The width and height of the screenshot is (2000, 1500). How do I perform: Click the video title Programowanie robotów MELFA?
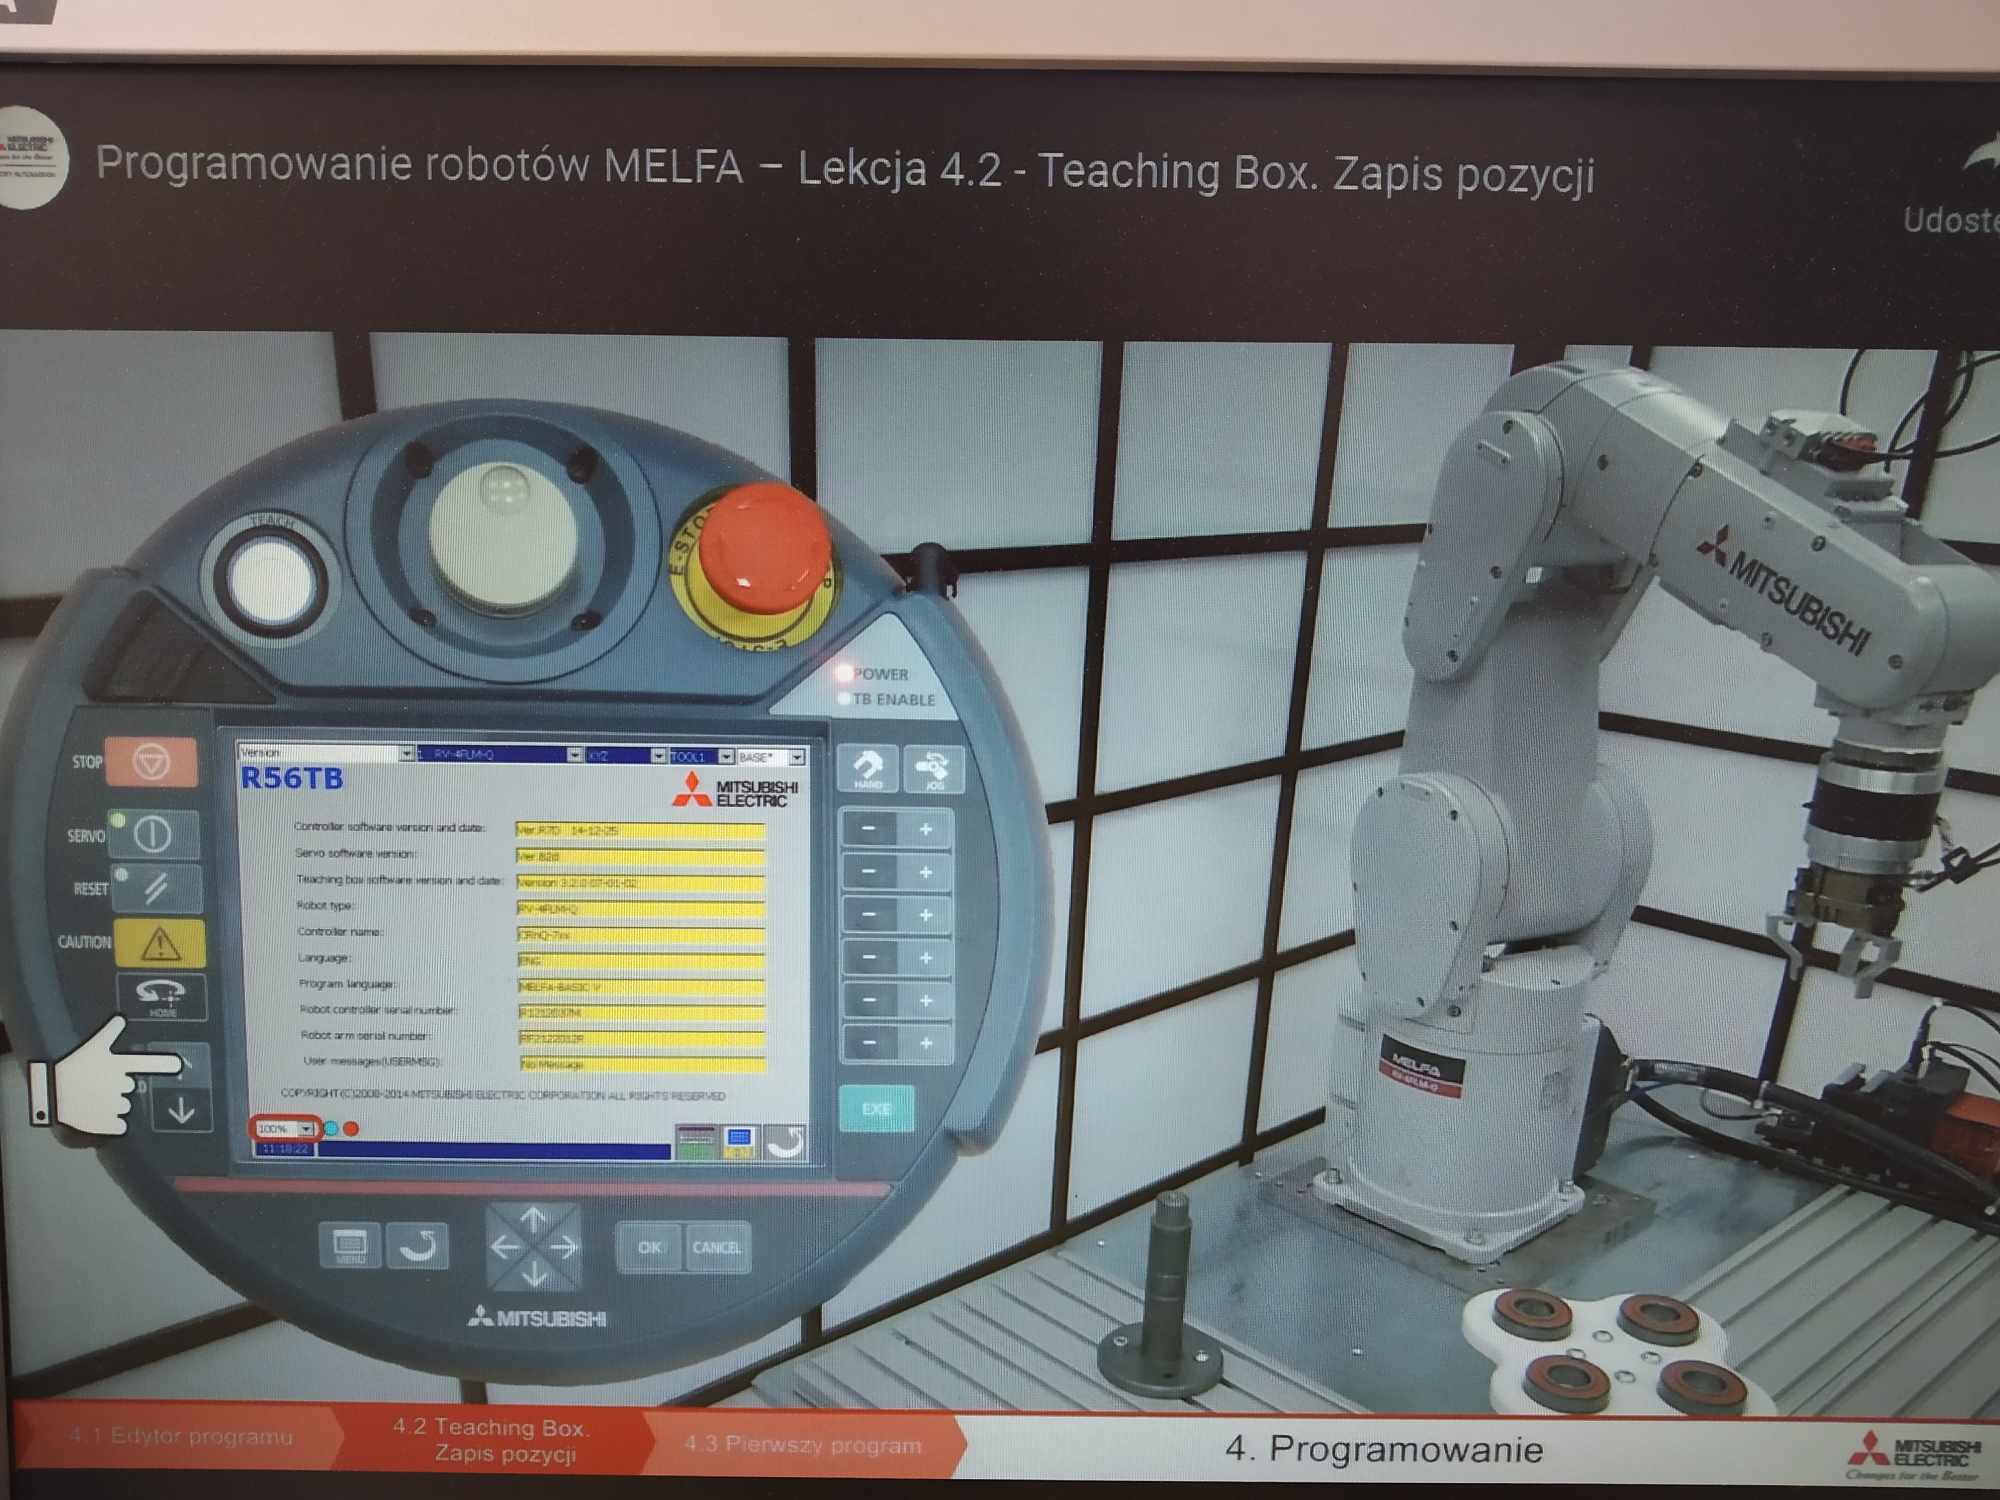click(845, 169)
